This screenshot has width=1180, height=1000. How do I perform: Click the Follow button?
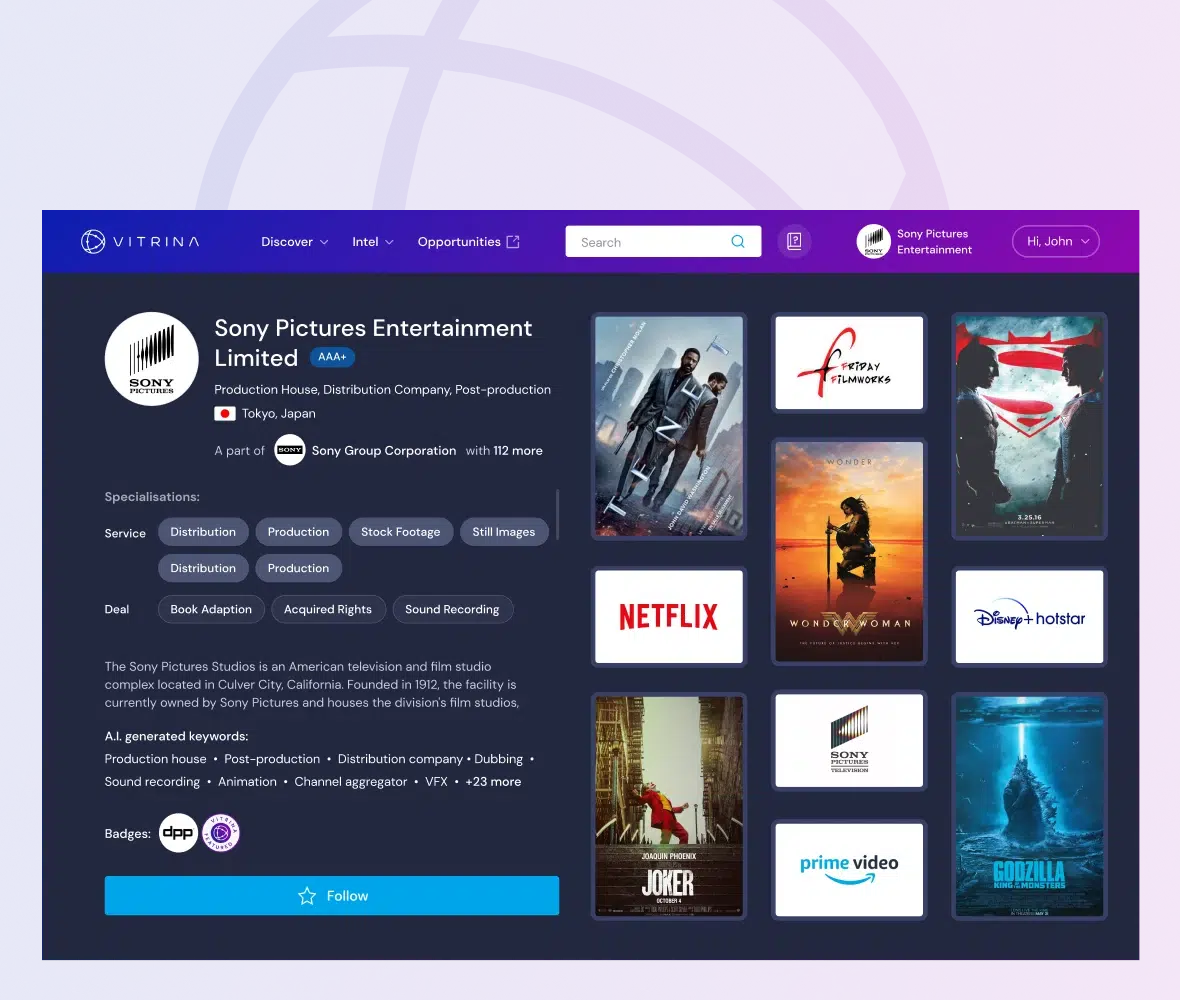[332, 895]
